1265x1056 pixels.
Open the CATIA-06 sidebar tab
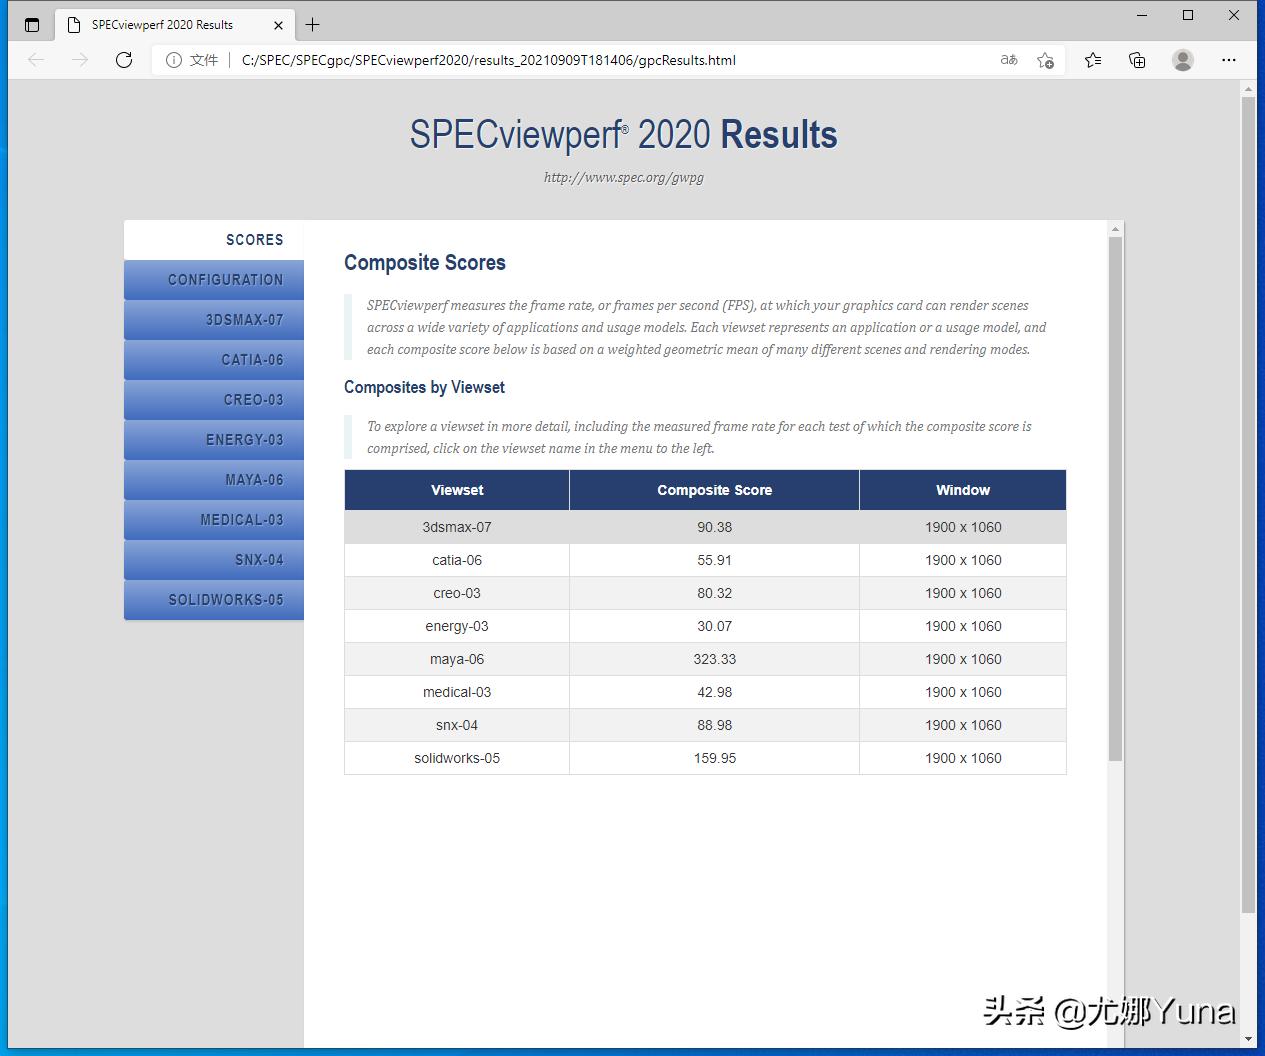point(214,360)
